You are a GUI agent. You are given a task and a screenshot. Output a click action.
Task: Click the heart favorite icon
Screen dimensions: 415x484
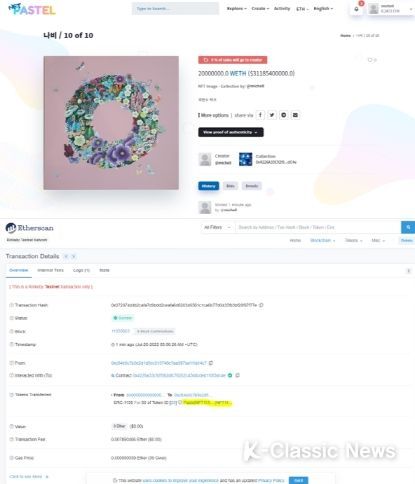pos(370,60)
